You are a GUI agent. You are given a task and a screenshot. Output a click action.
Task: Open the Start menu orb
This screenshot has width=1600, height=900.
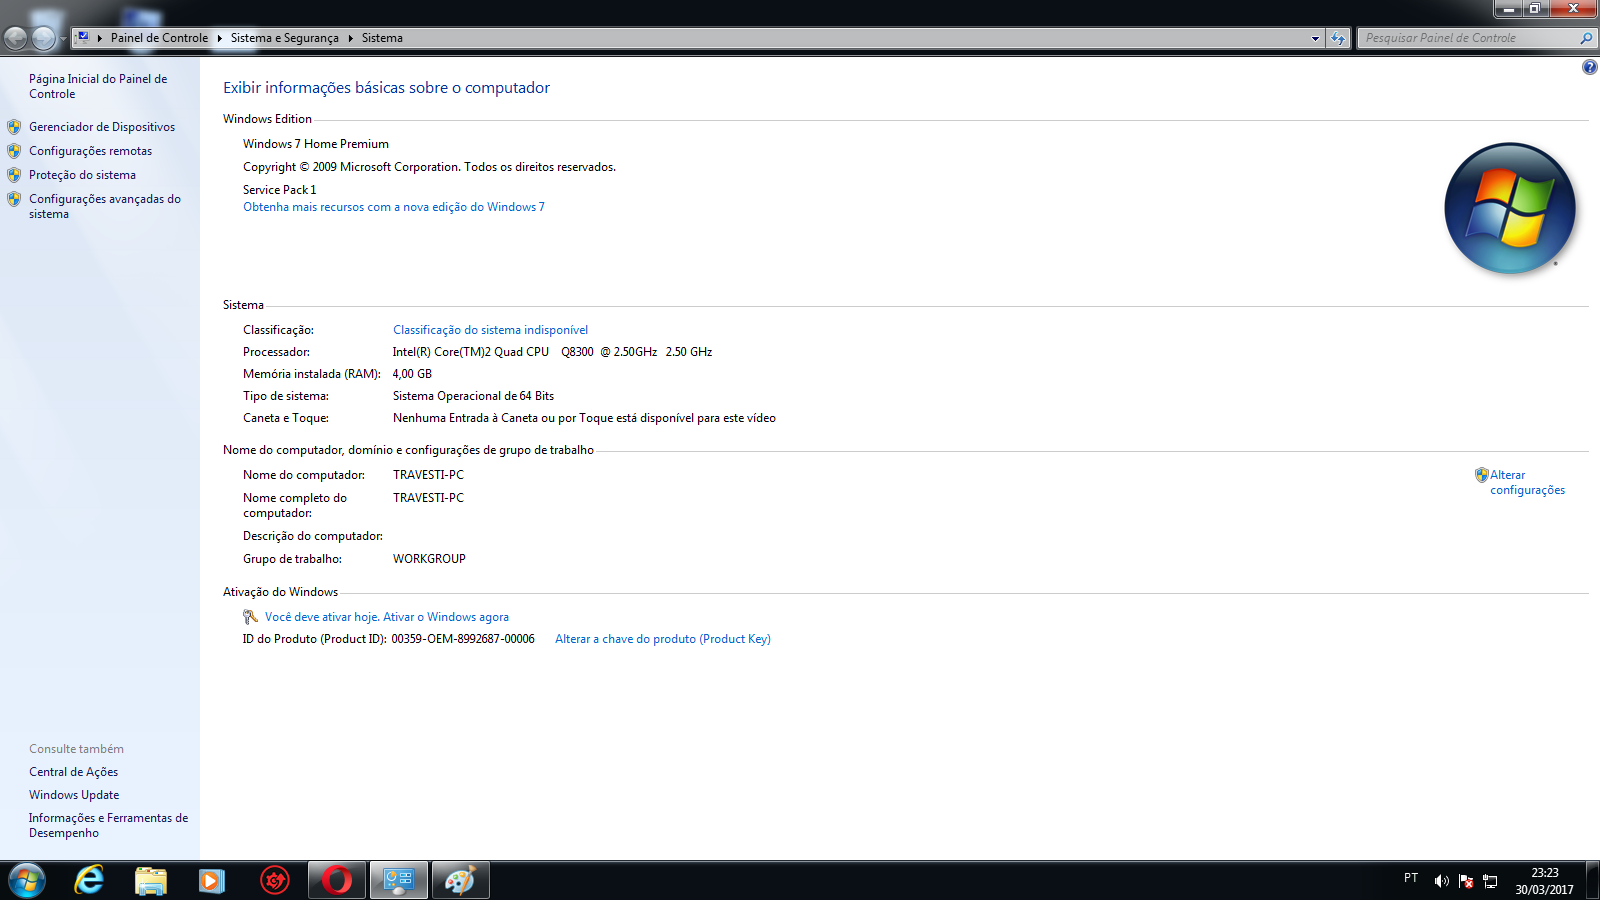pyautogui.click(x=27, y=880)
